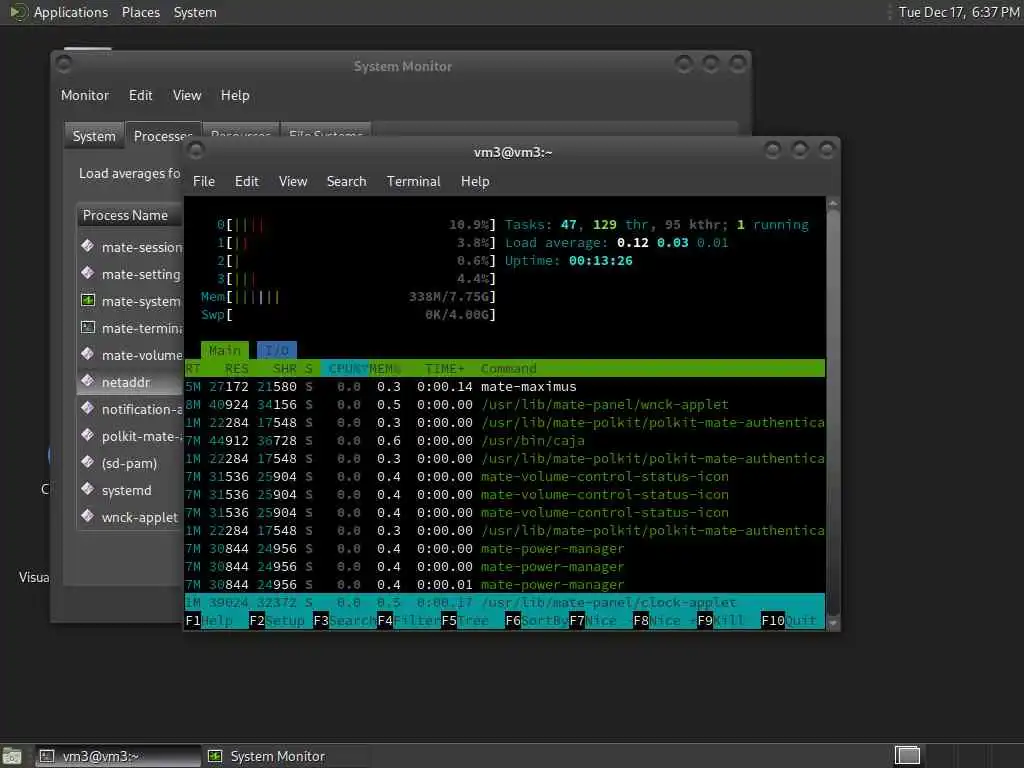The image size is (1024, 768).
Task: Open the System menu in top panel
Action: [x=195, y=12]
